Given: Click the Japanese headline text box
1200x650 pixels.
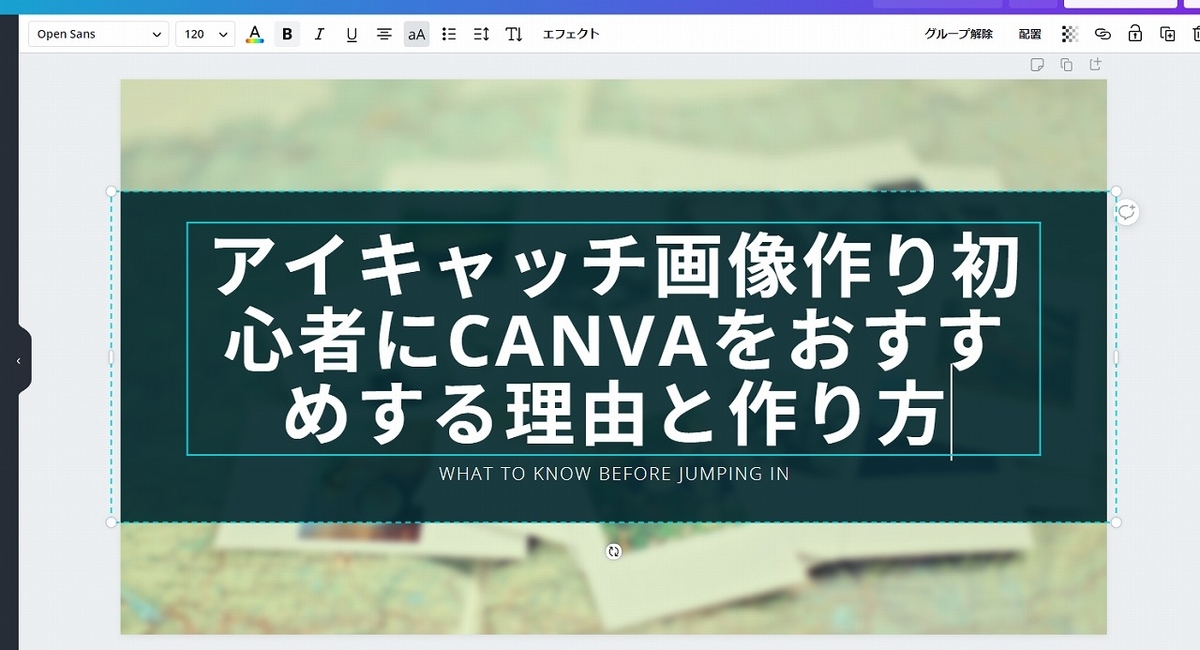Looking at the screenshot, I should coord(613,339).
